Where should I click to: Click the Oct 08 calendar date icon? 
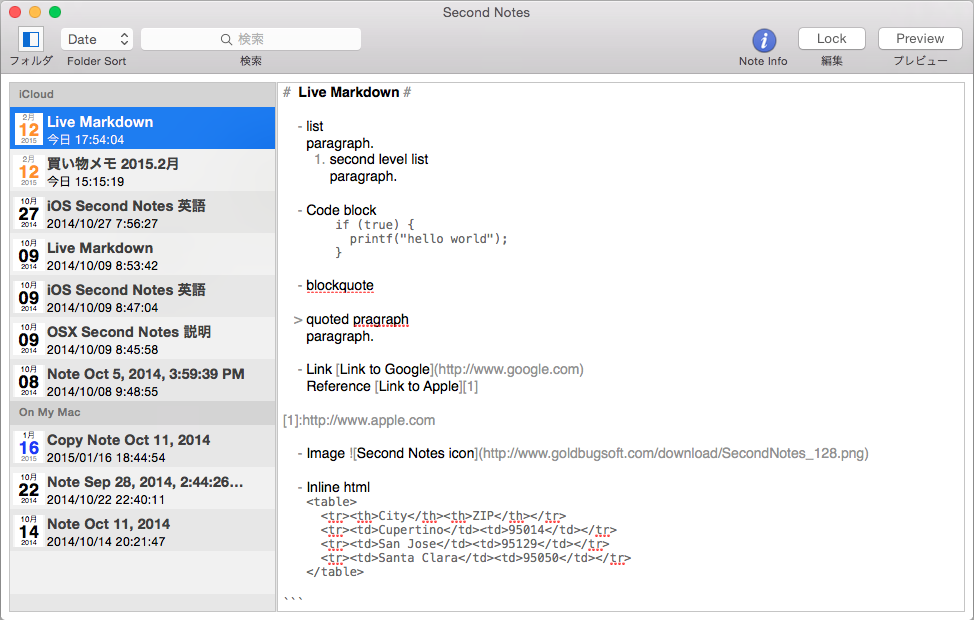[29, 381]
